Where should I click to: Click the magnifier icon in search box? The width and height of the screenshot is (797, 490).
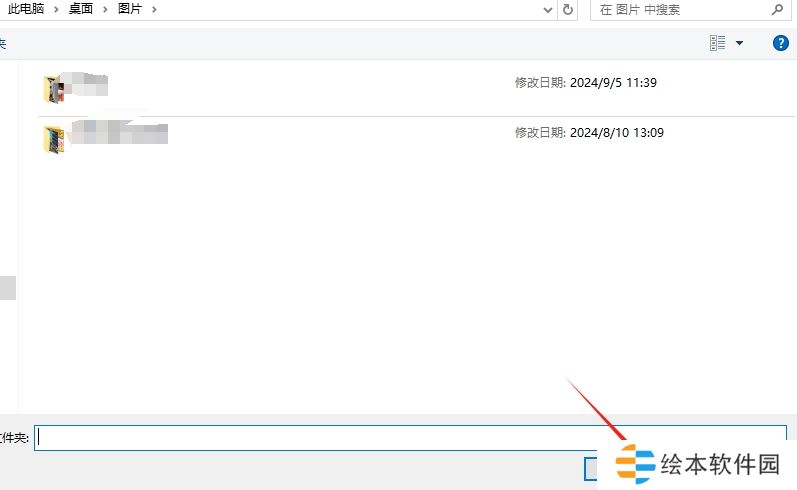click(777, 9)
